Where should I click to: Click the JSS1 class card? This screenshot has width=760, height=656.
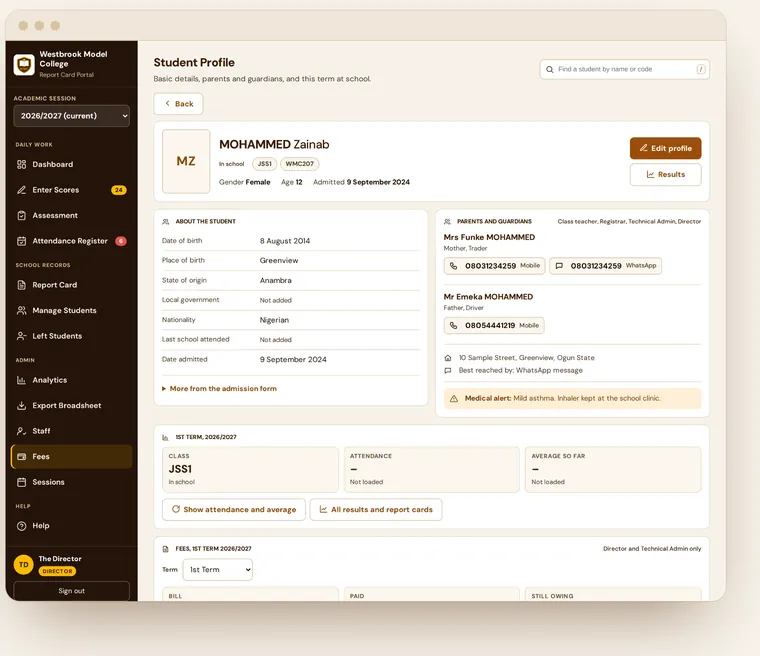(250, 470)
